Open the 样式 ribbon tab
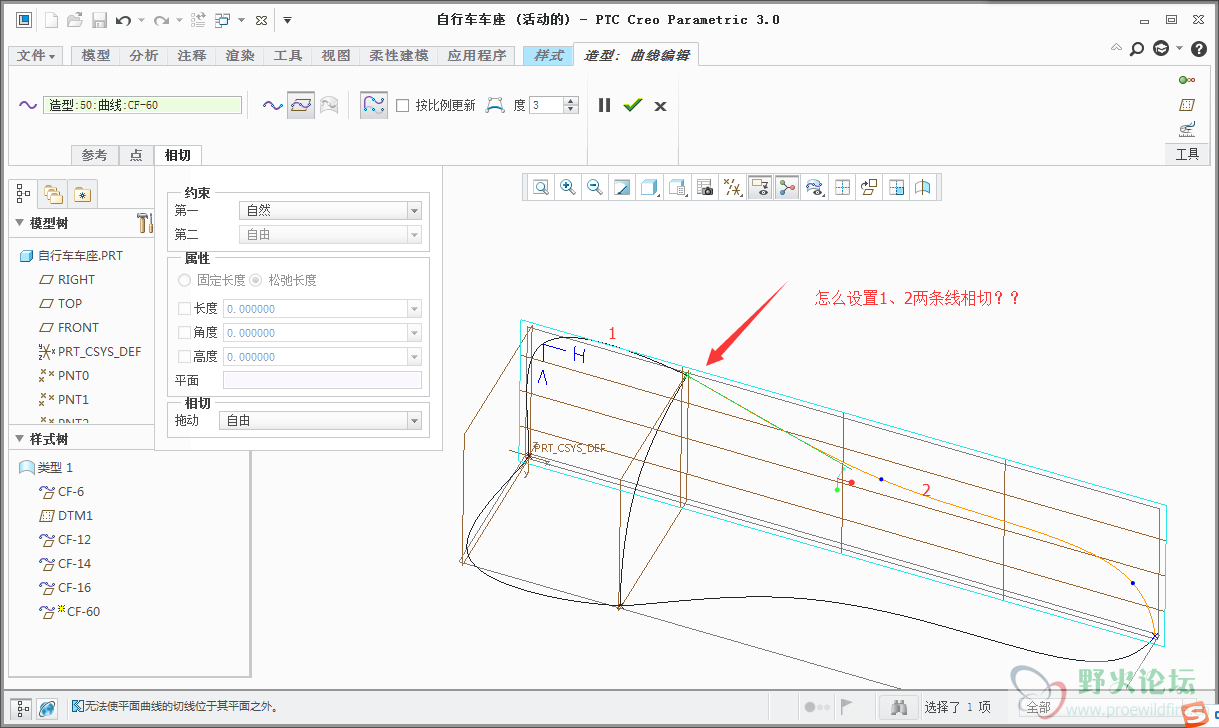 pos(548,56)
